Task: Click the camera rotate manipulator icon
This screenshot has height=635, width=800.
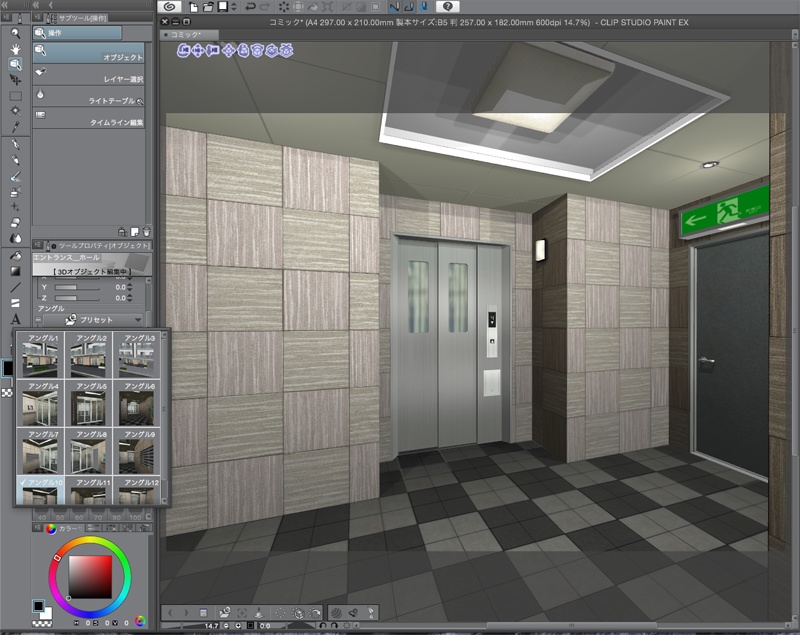Action: (184, 50)
